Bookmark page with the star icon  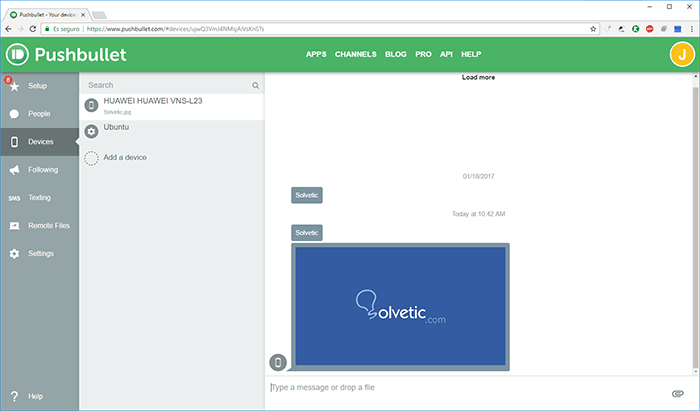[x=593, y=29]
